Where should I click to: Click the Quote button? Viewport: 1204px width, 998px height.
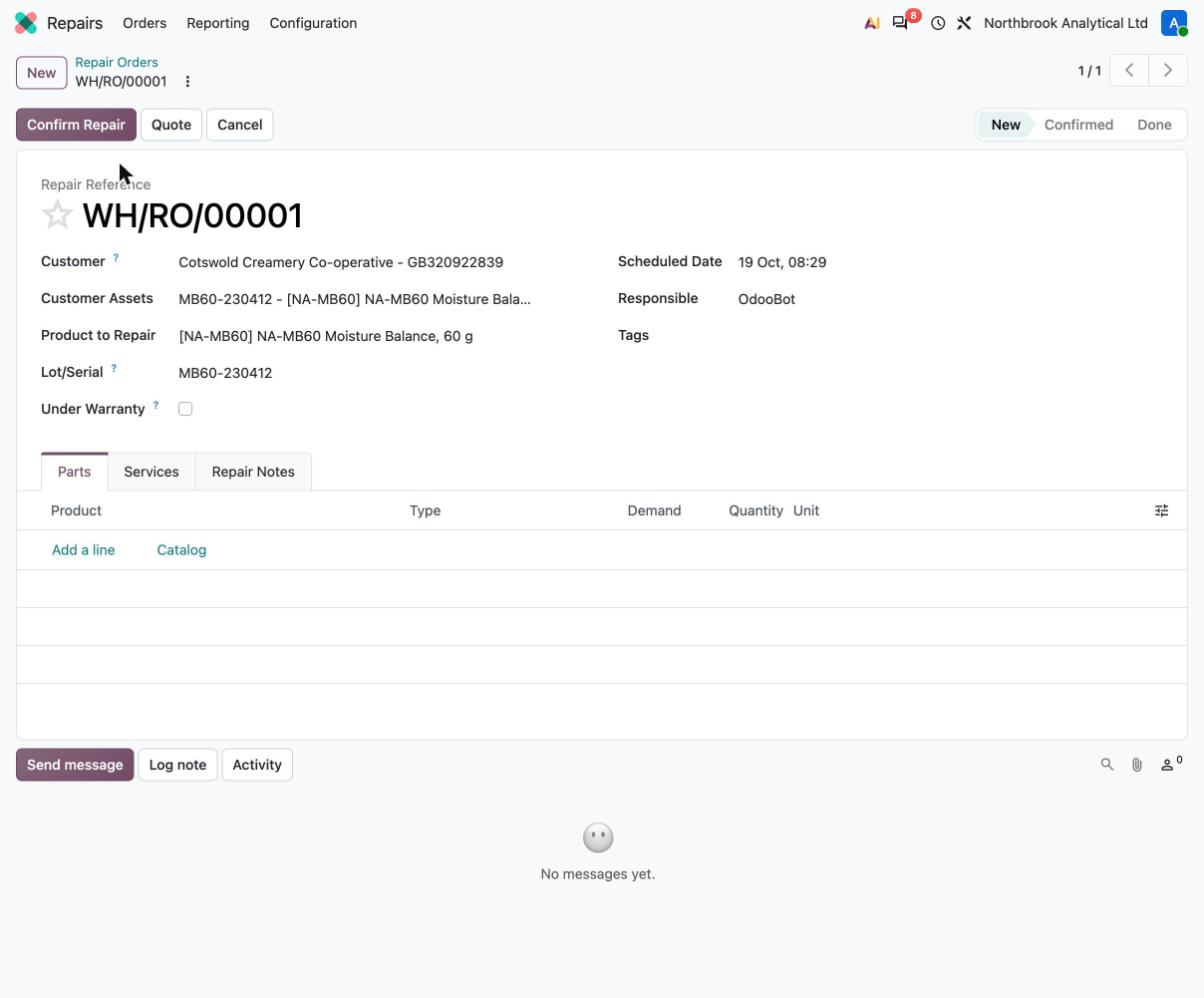click(171, 125)
